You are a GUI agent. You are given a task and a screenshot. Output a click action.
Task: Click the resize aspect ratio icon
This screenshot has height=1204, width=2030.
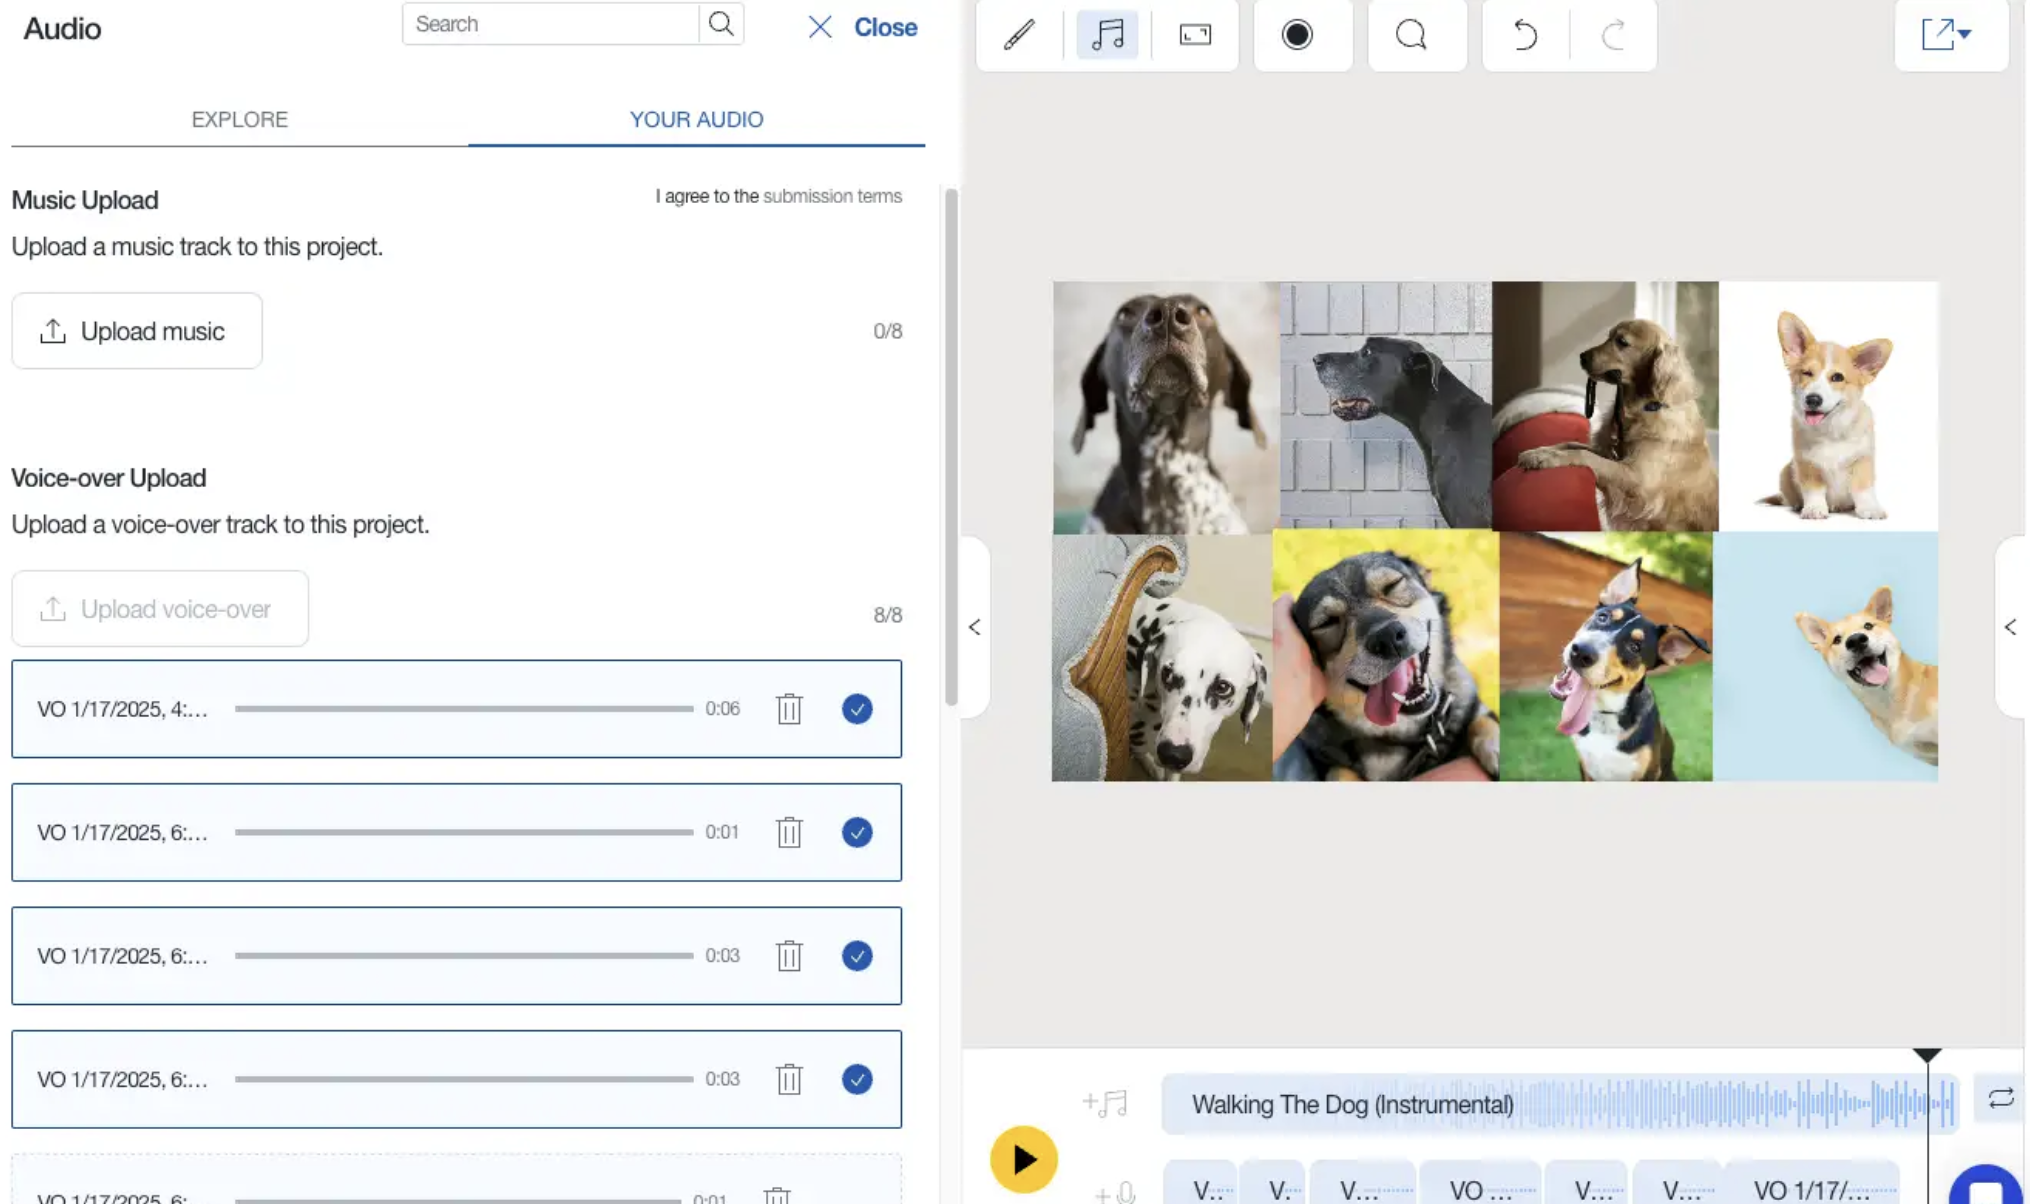click(1195, 35)
